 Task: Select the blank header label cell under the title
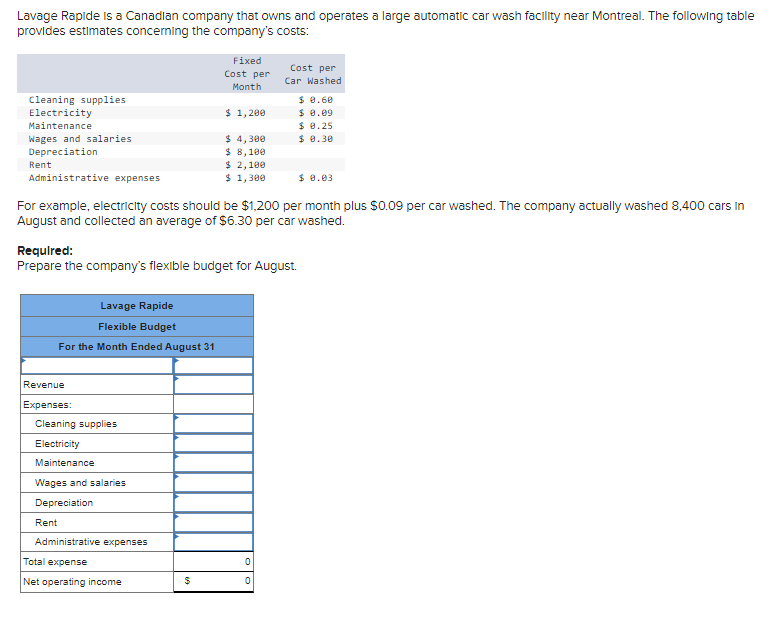(x=97, y=365)
